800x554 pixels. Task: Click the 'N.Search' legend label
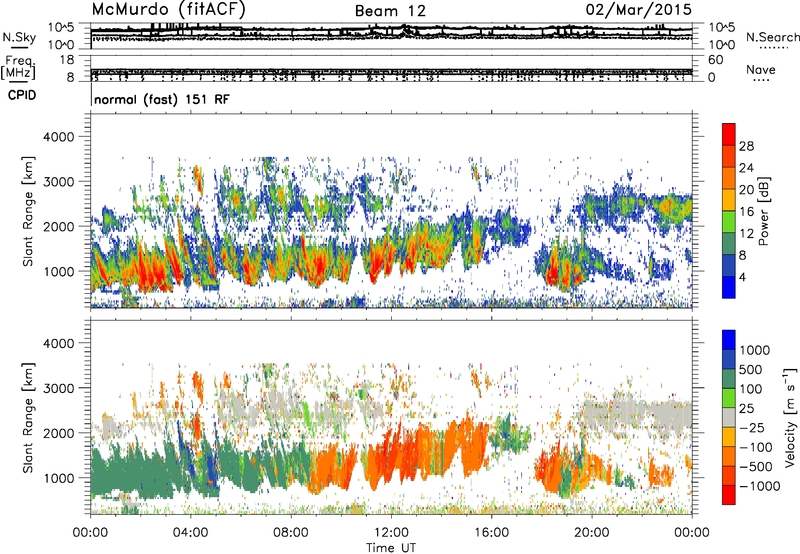coord(773,37)
